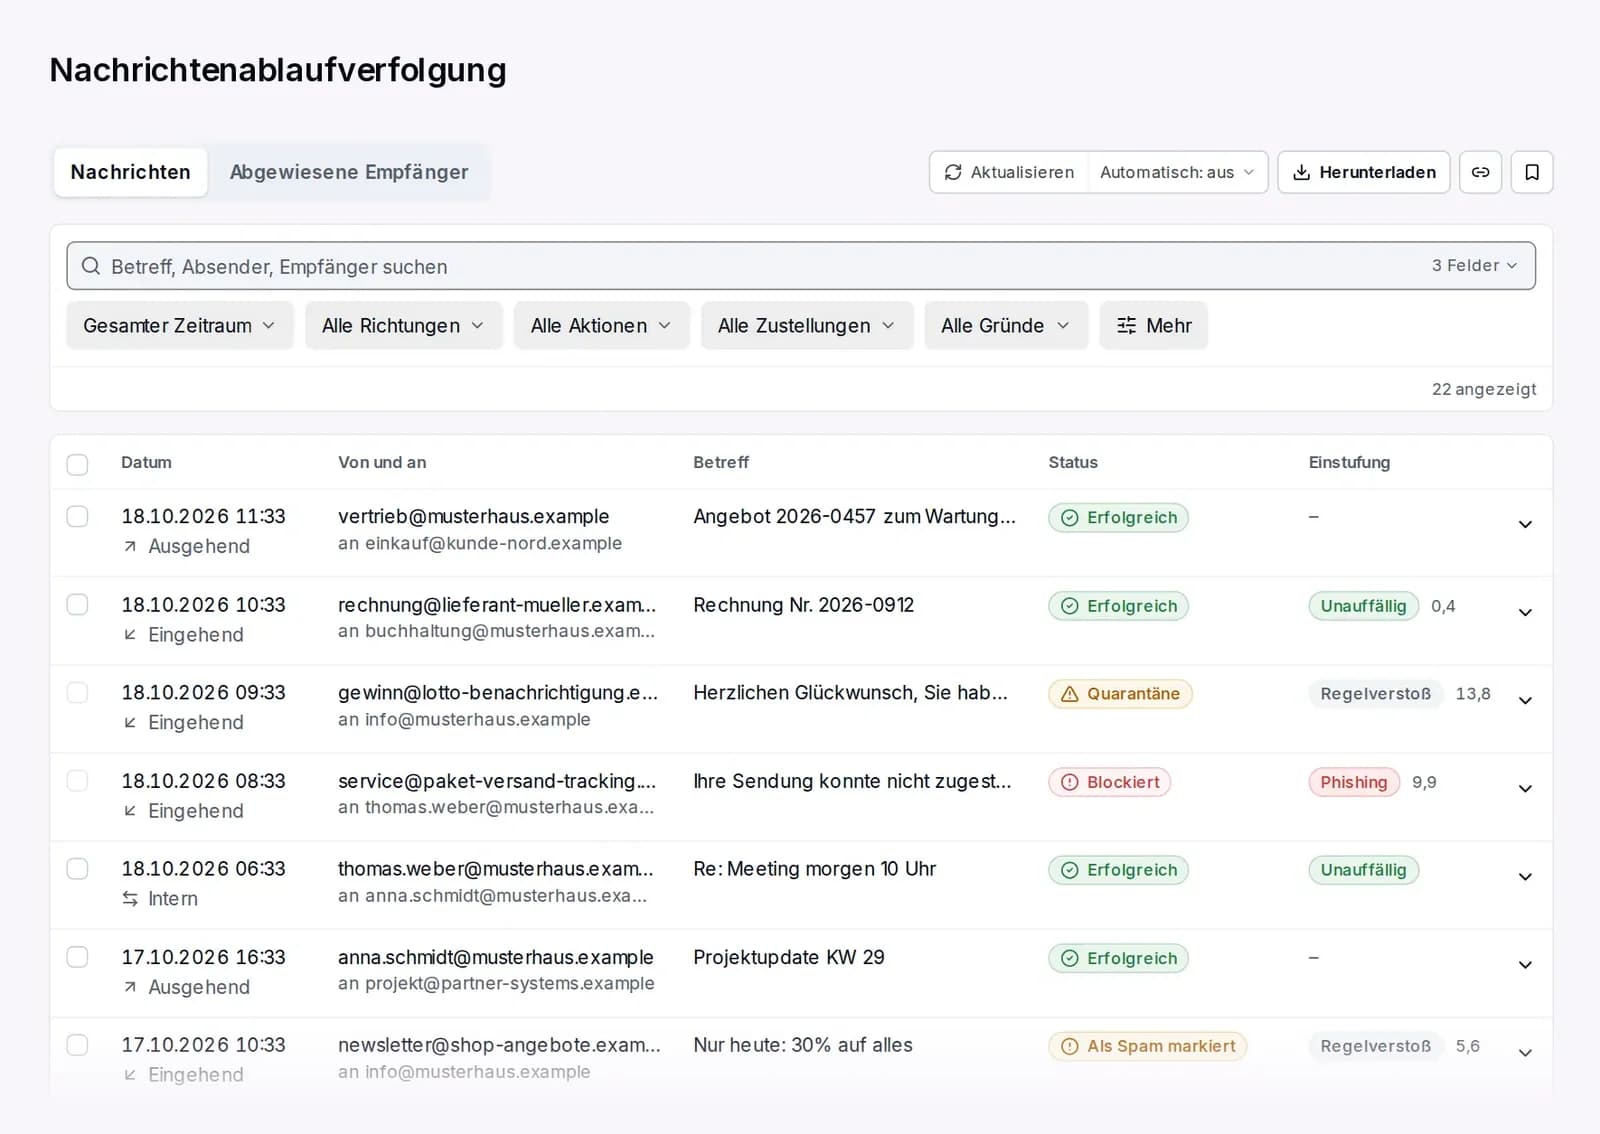Image resolution: width=1600 pixels, height=1134 pixels.
Task: Click the refresh icon in Aktualisieren
Action: coord(953,172)
